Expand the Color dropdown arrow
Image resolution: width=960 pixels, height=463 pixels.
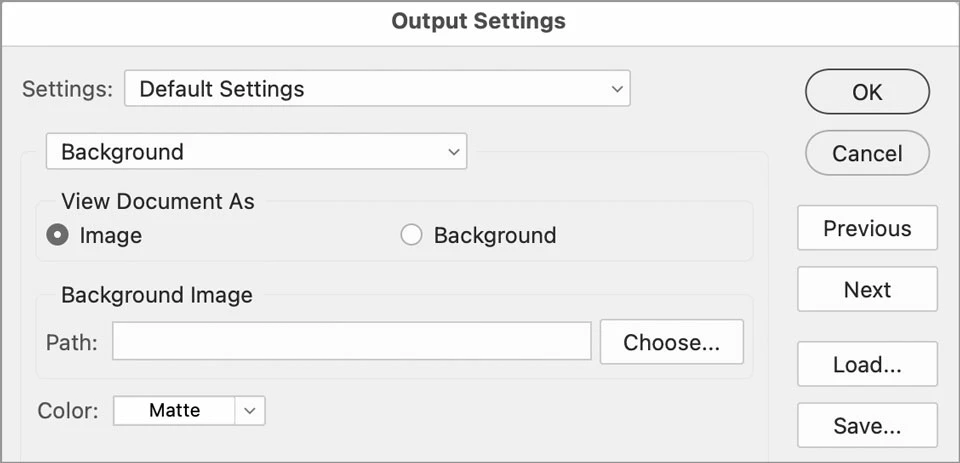click(x=250, y=410)
